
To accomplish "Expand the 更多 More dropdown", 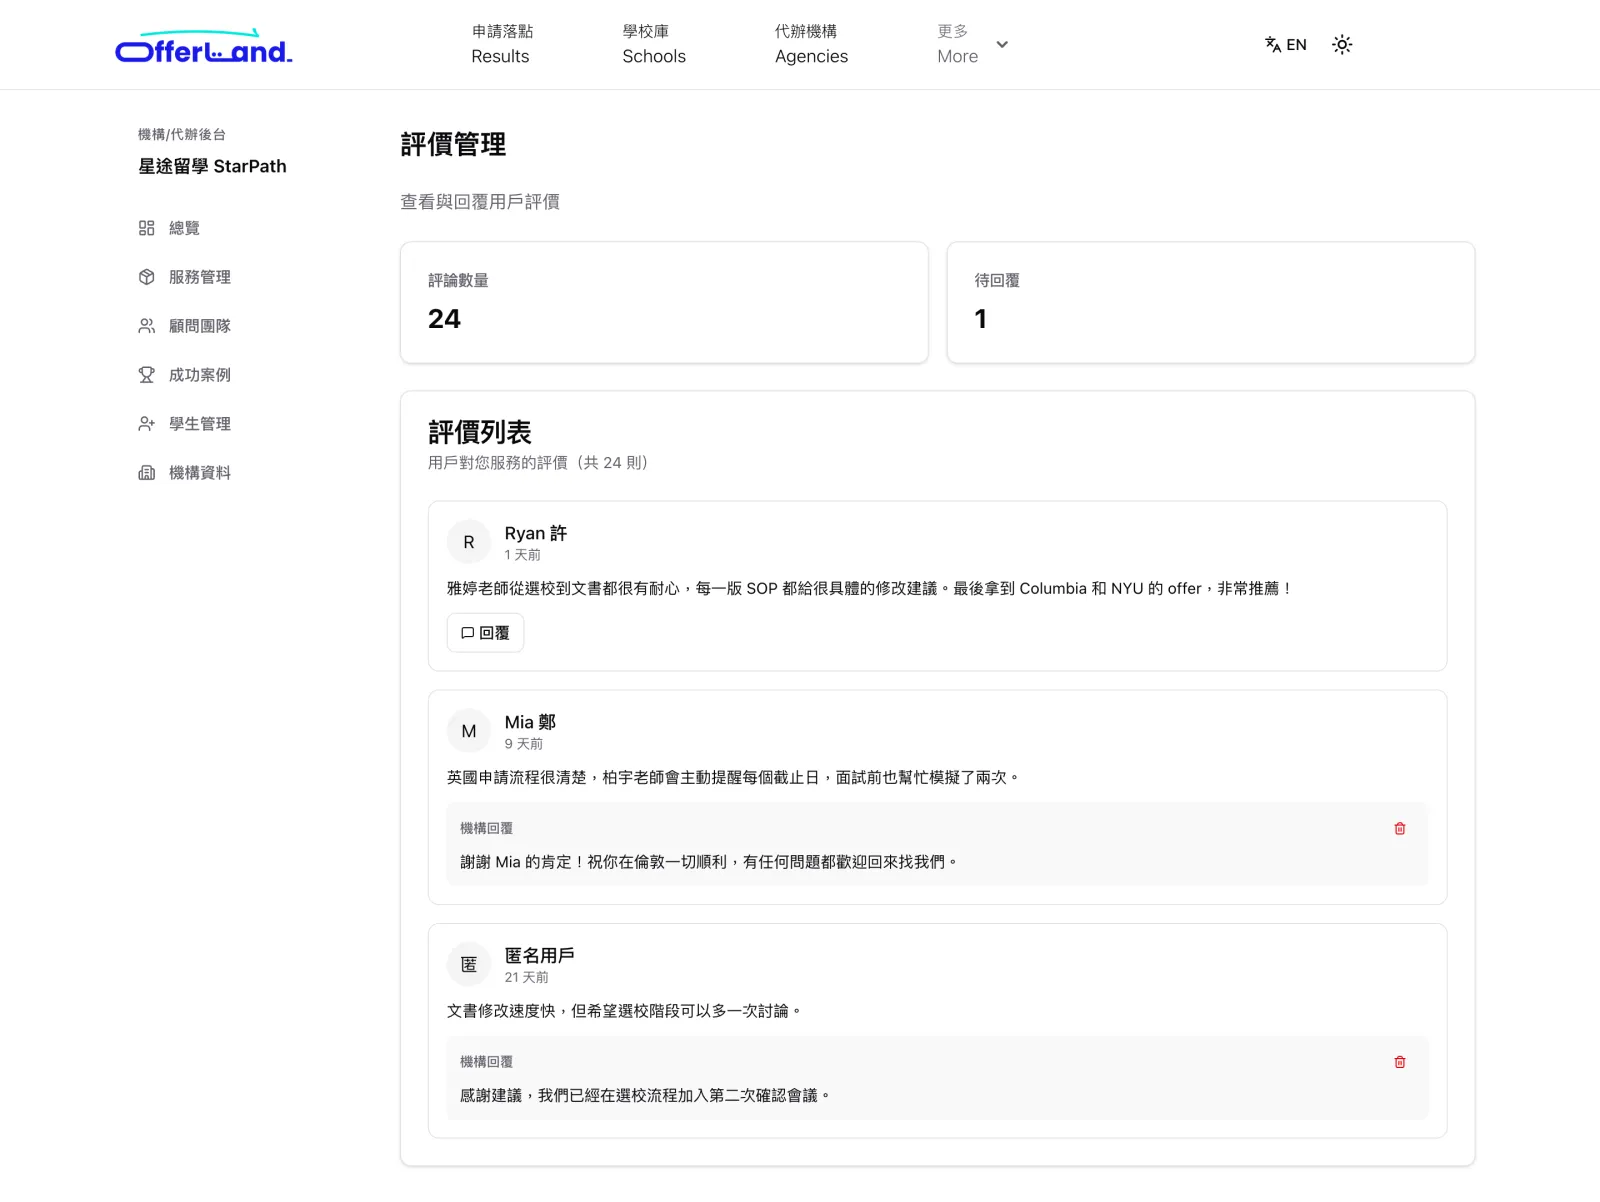I will (x=972, y=45).
